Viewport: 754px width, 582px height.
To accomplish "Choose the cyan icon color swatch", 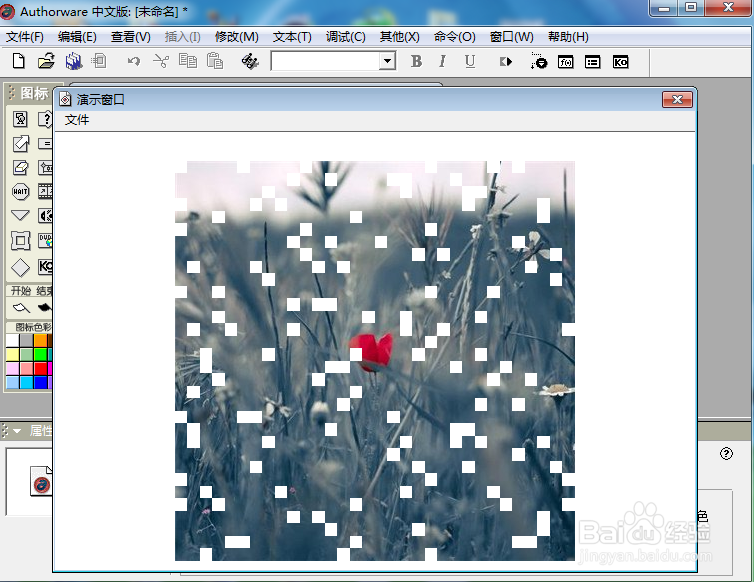I will point(26,382).
